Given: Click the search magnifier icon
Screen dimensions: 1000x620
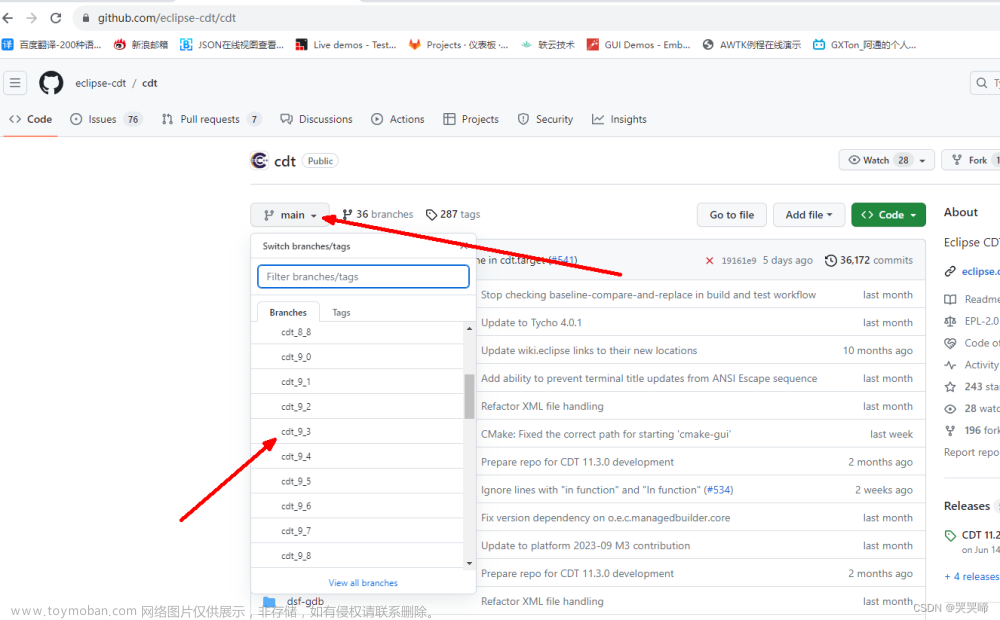Looking at the screenshot, I should (x=982, y=83).
